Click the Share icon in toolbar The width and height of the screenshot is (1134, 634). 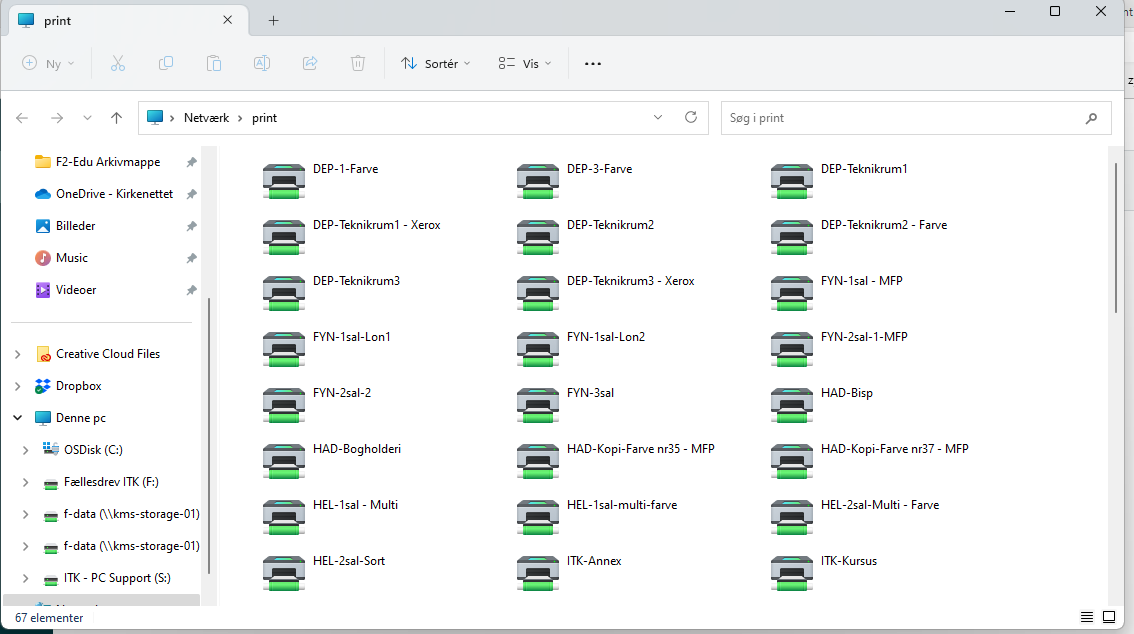310,64
